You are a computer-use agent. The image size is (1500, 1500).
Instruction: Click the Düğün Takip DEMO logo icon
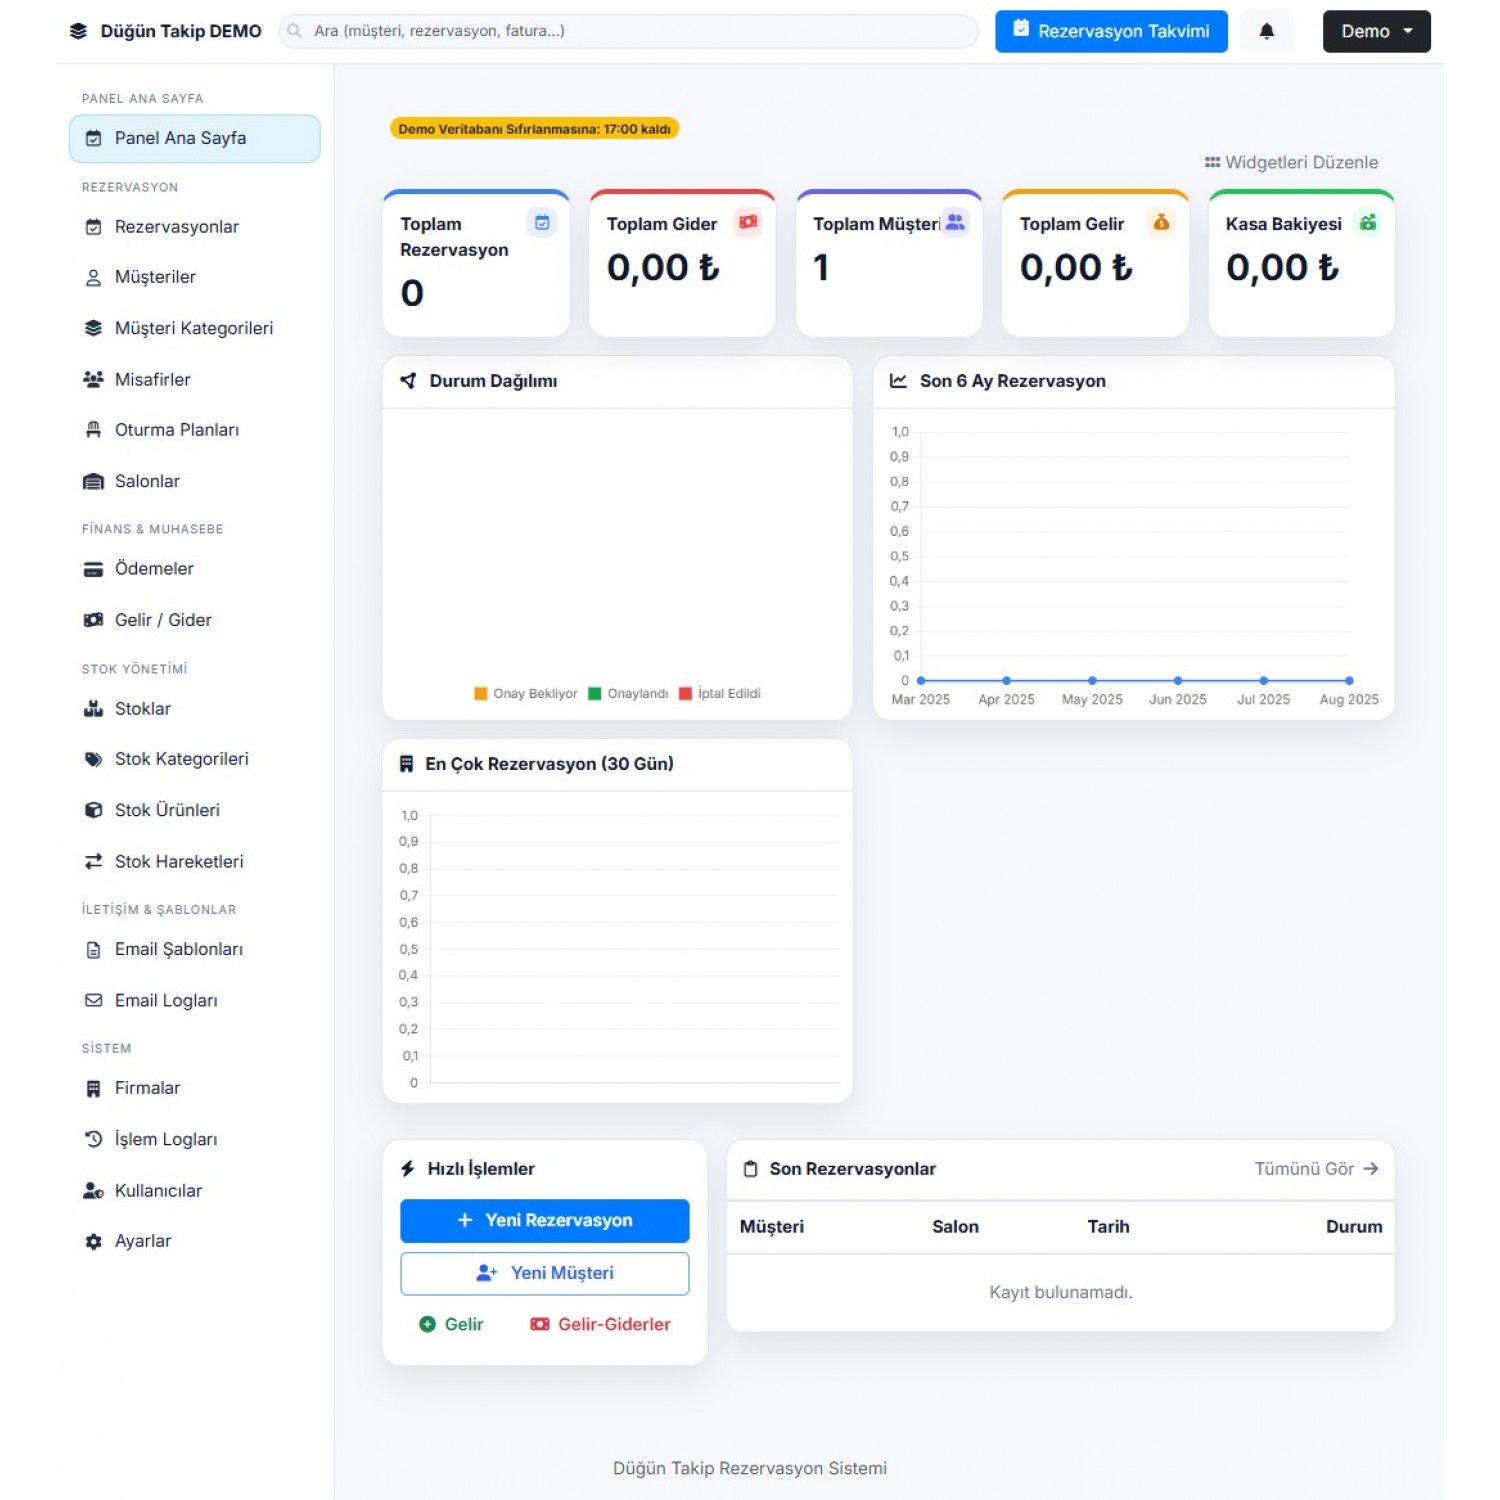coord(78,31)
